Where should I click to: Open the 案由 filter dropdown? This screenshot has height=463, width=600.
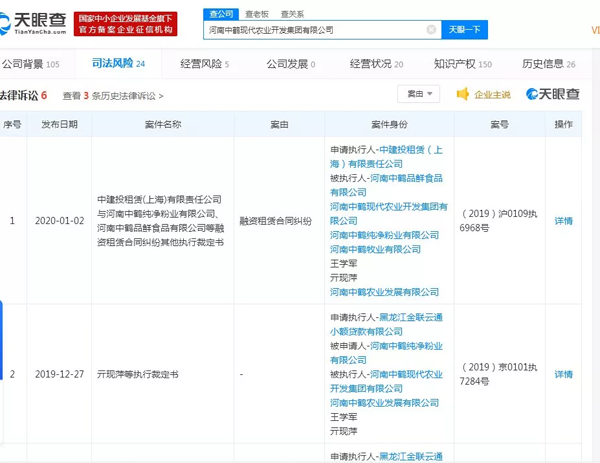[417, 94]
